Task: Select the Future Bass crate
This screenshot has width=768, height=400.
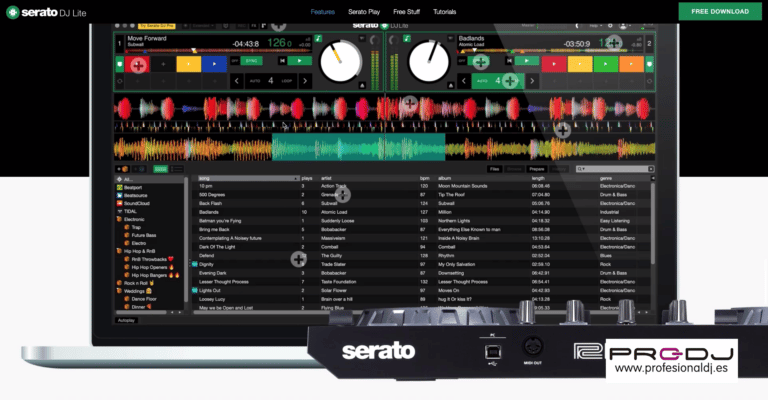Action: [x=140, y=235]
